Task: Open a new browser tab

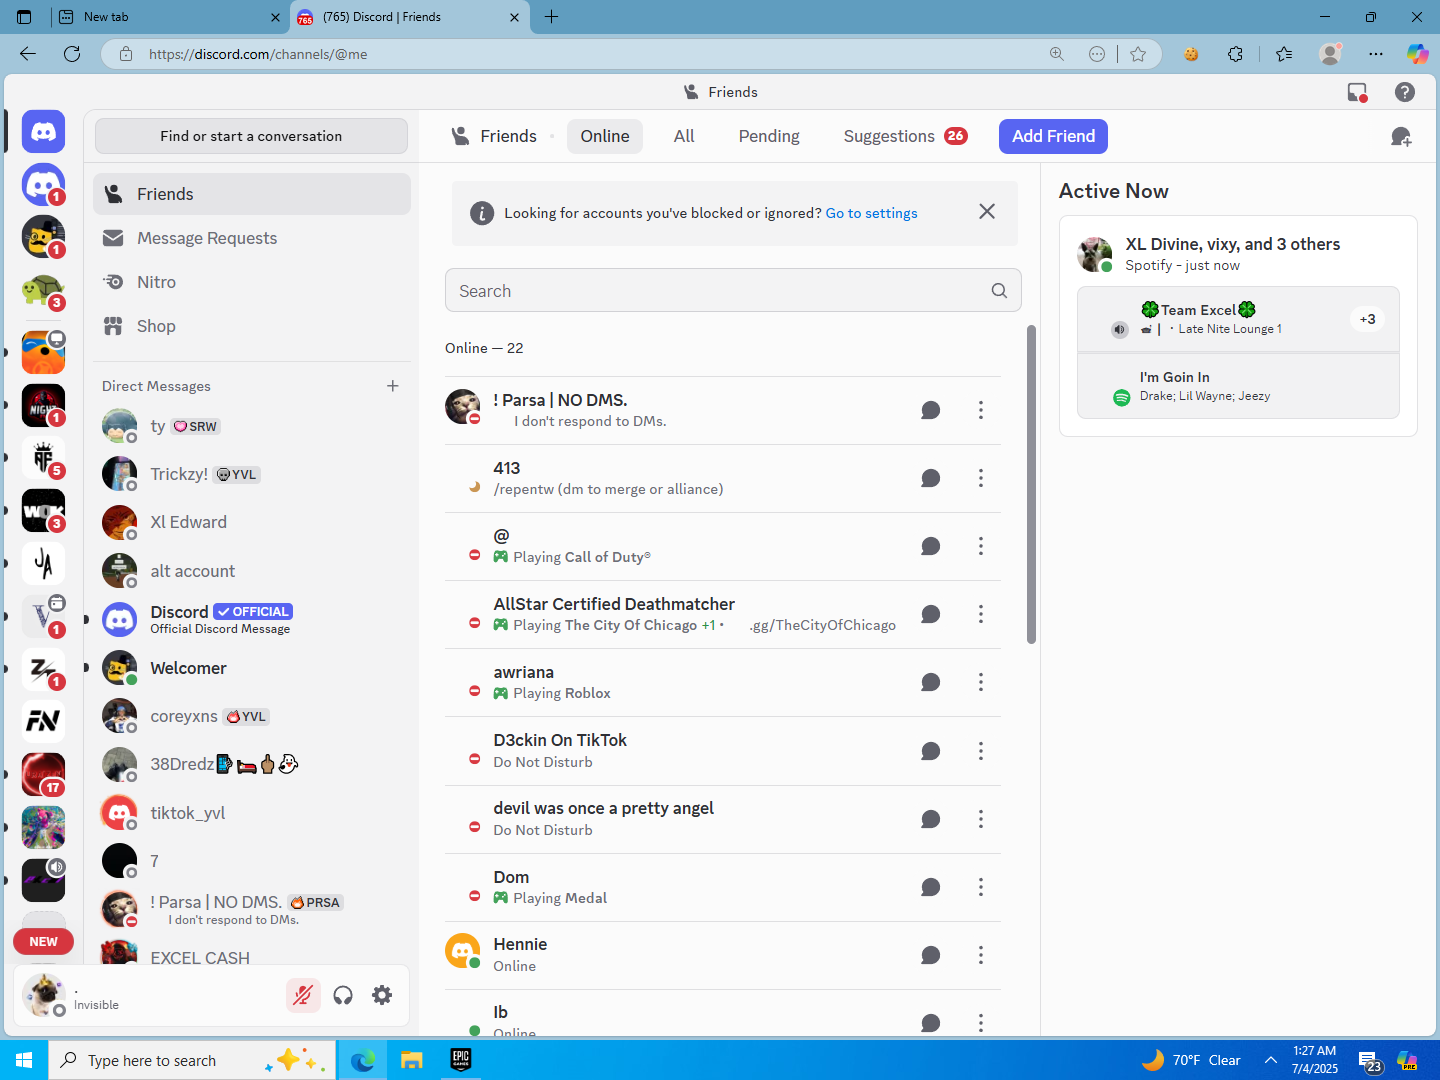Action: 551,17
